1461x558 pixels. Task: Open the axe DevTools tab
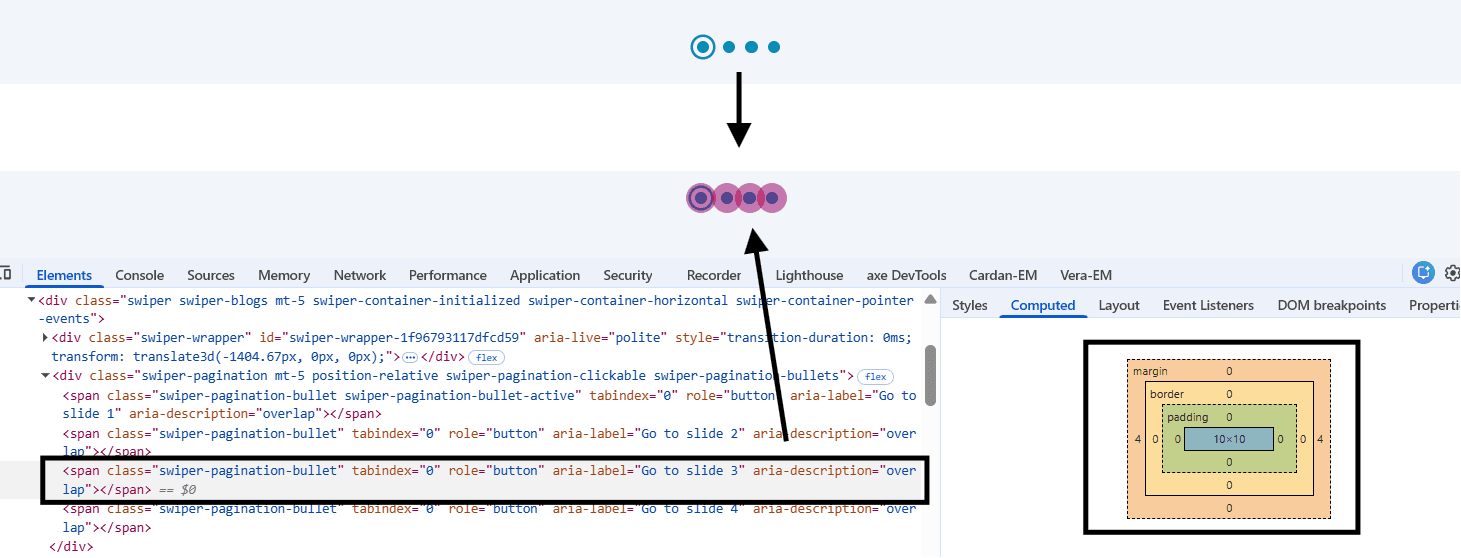click(906, 275)
